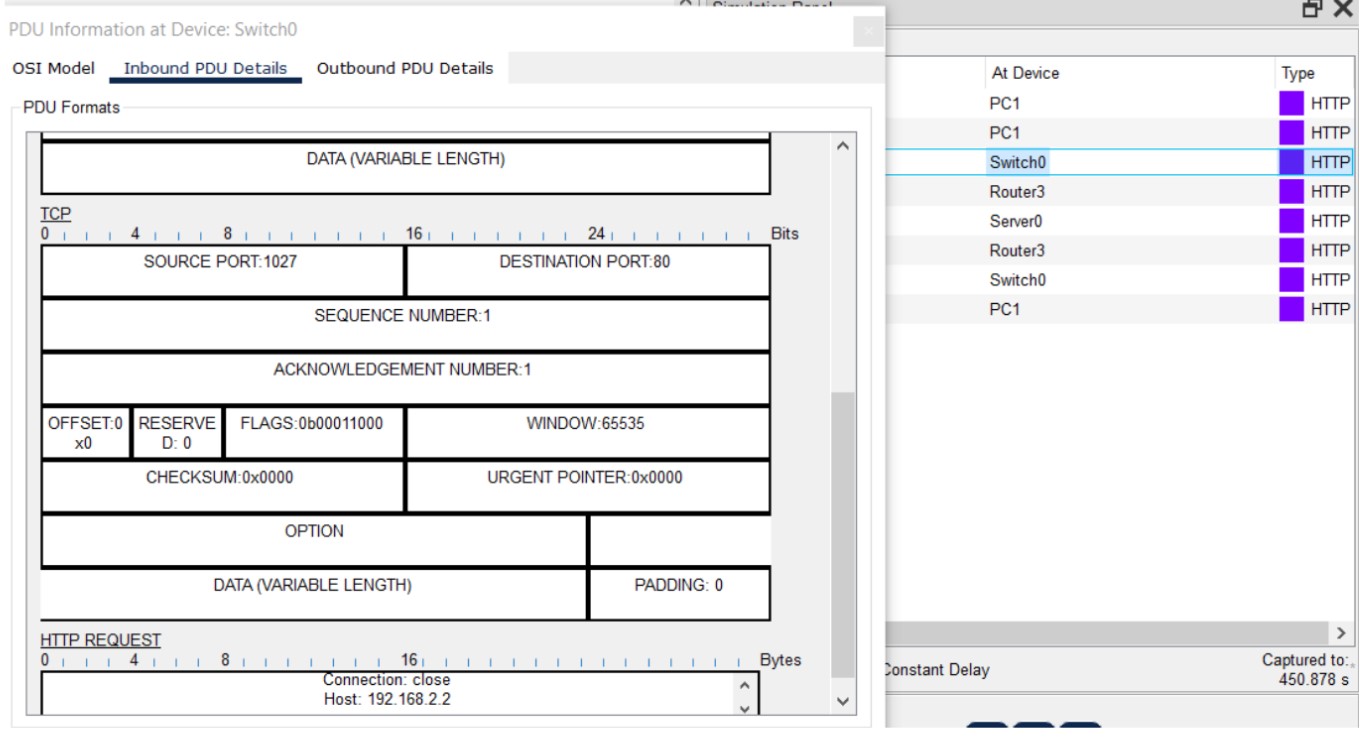The height and width of the screenshot is (738, 1360).
Task: Close the Simulation Panel with X icon
Action: pyautogui.click(x=1342, y=9)
